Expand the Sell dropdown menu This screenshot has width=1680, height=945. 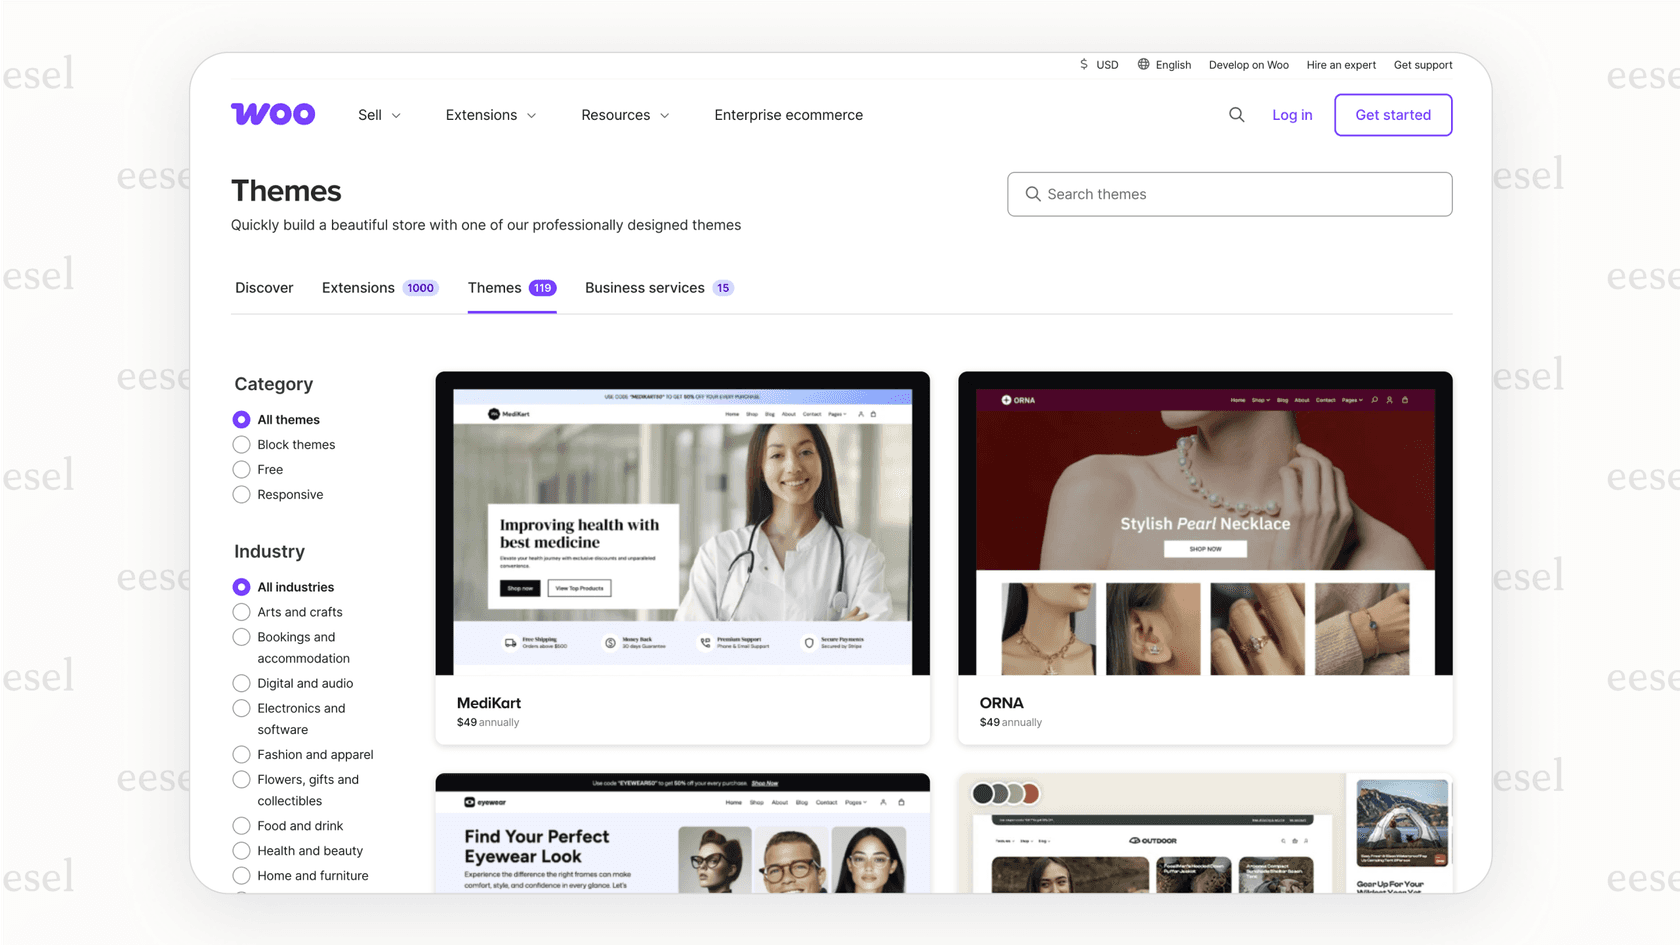(x=378, y=114)
